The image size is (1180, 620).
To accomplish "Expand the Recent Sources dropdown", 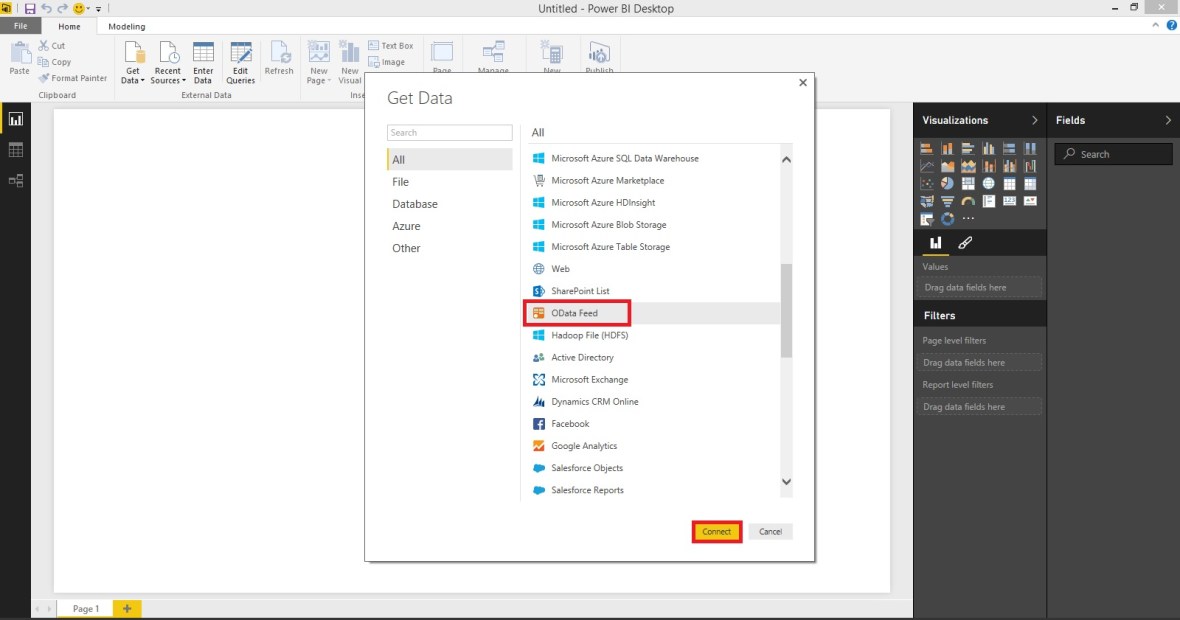I will tap(185, 80).
